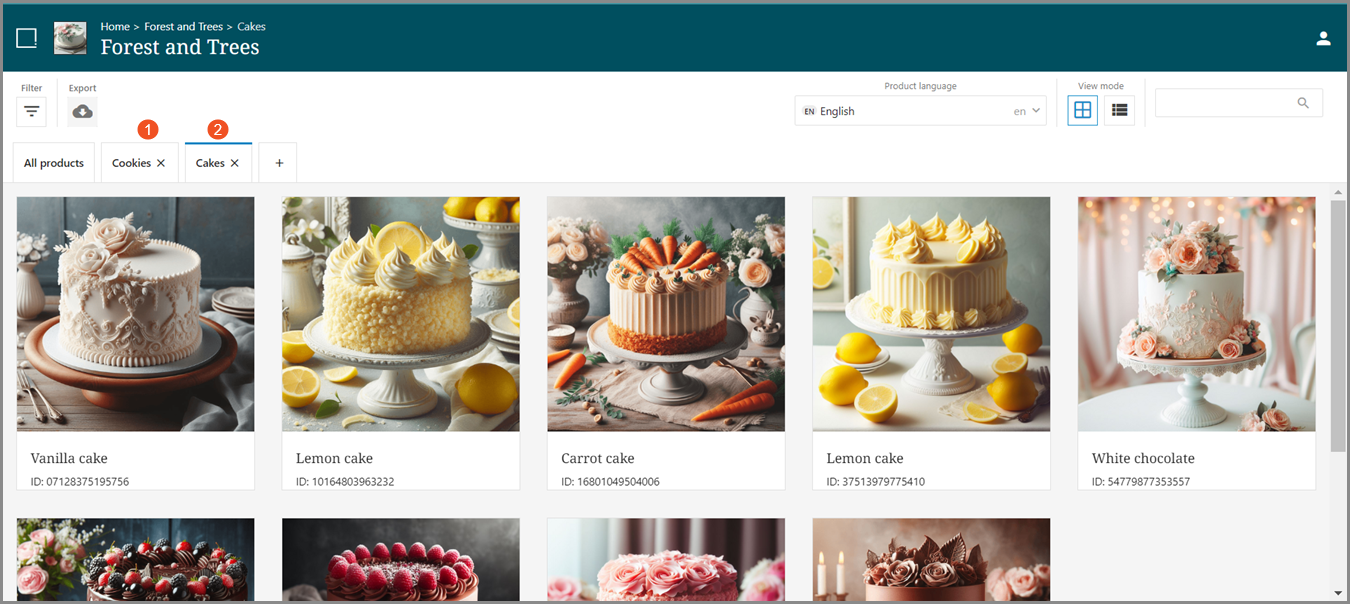This screenshot has width=1350, height=604.
Task: Open the Filter panel icon
Action: [x=31, y=111]
